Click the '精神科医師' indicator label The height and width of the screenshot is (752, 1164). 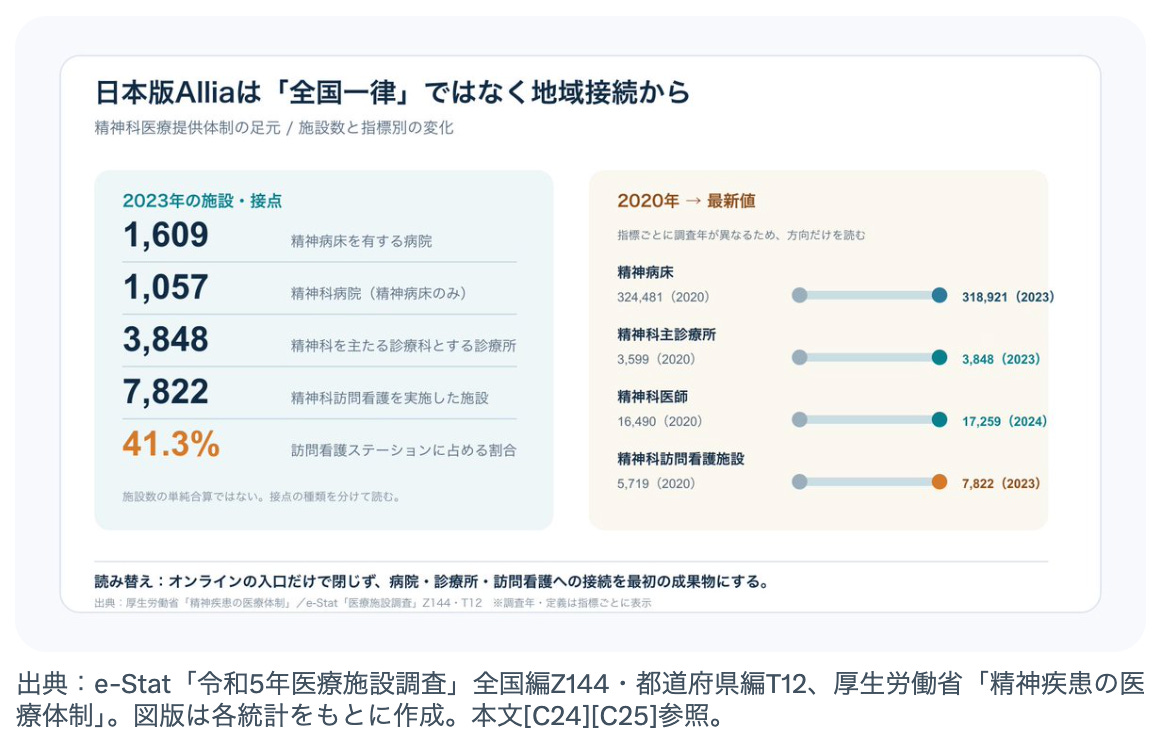pos(653,397)
